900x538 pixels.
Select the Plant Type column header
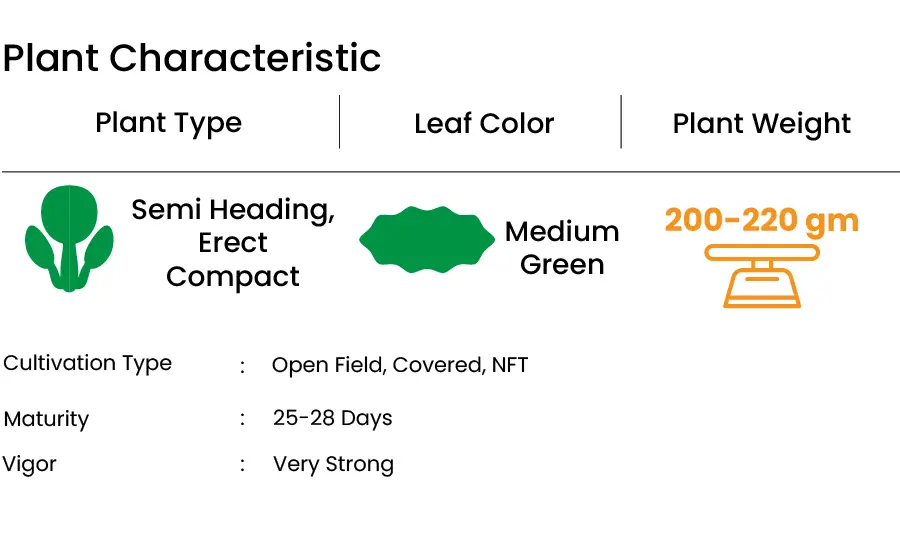(169, 123)
